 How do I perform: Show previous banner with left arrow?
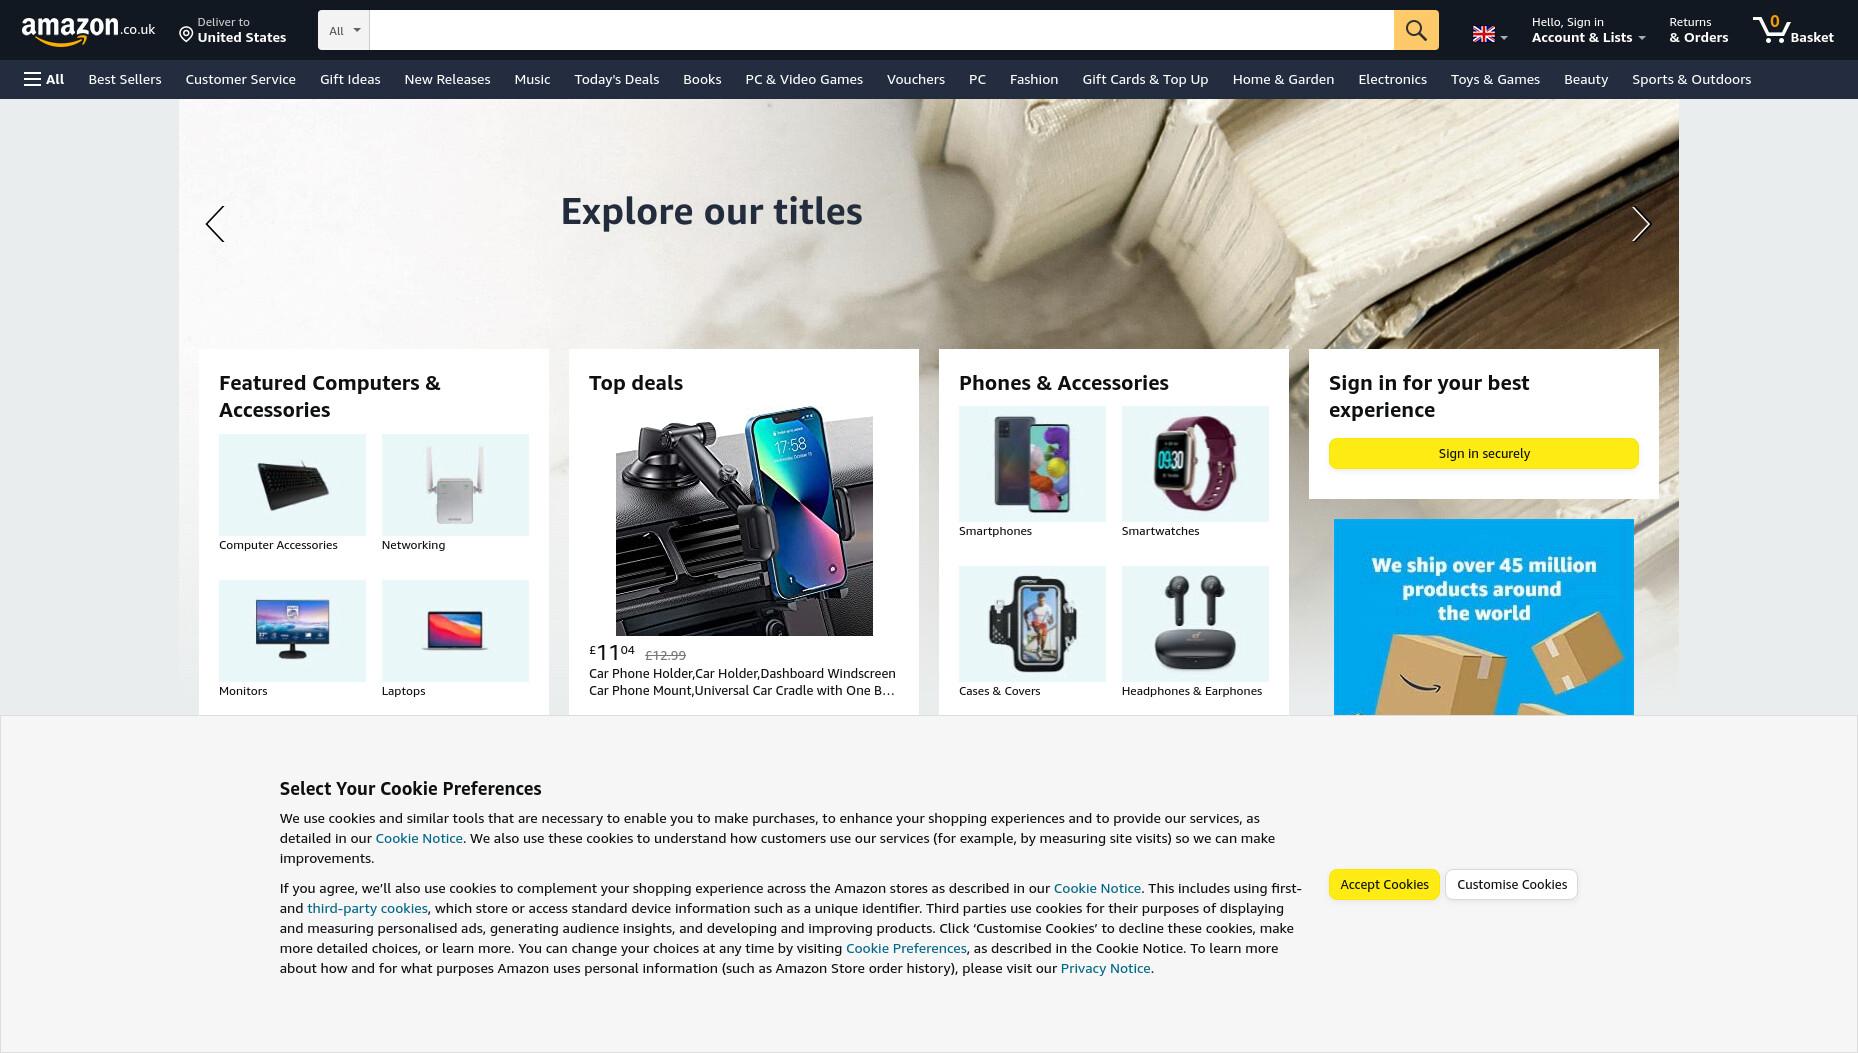click(215, 224)
